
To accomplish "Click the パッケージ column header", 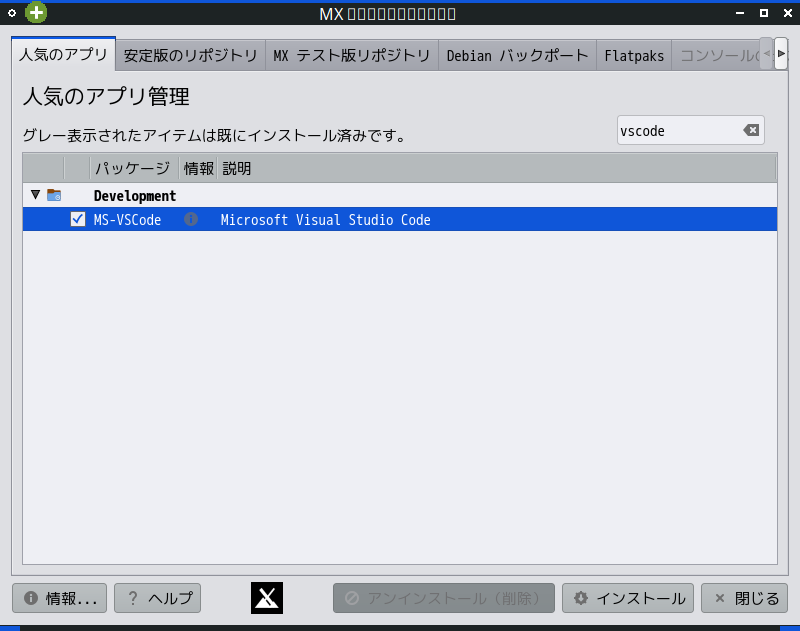I will click(133, 168).
